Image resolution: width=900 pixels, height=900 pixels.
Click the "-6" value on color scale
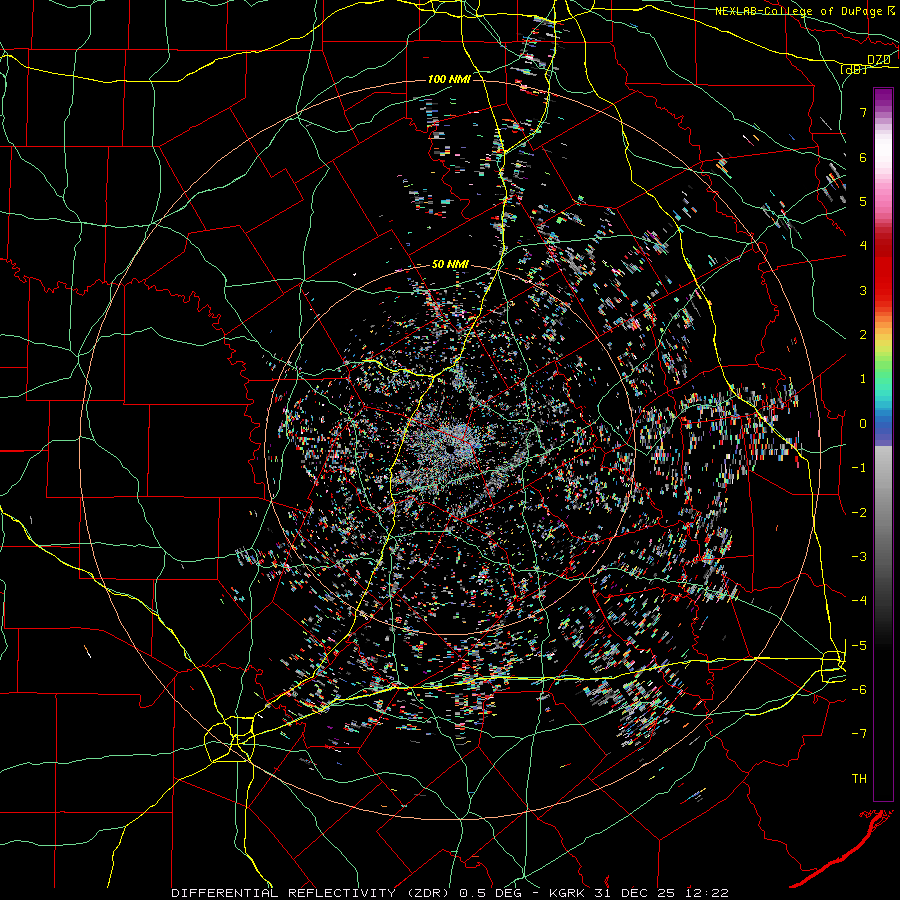[859, 690]
